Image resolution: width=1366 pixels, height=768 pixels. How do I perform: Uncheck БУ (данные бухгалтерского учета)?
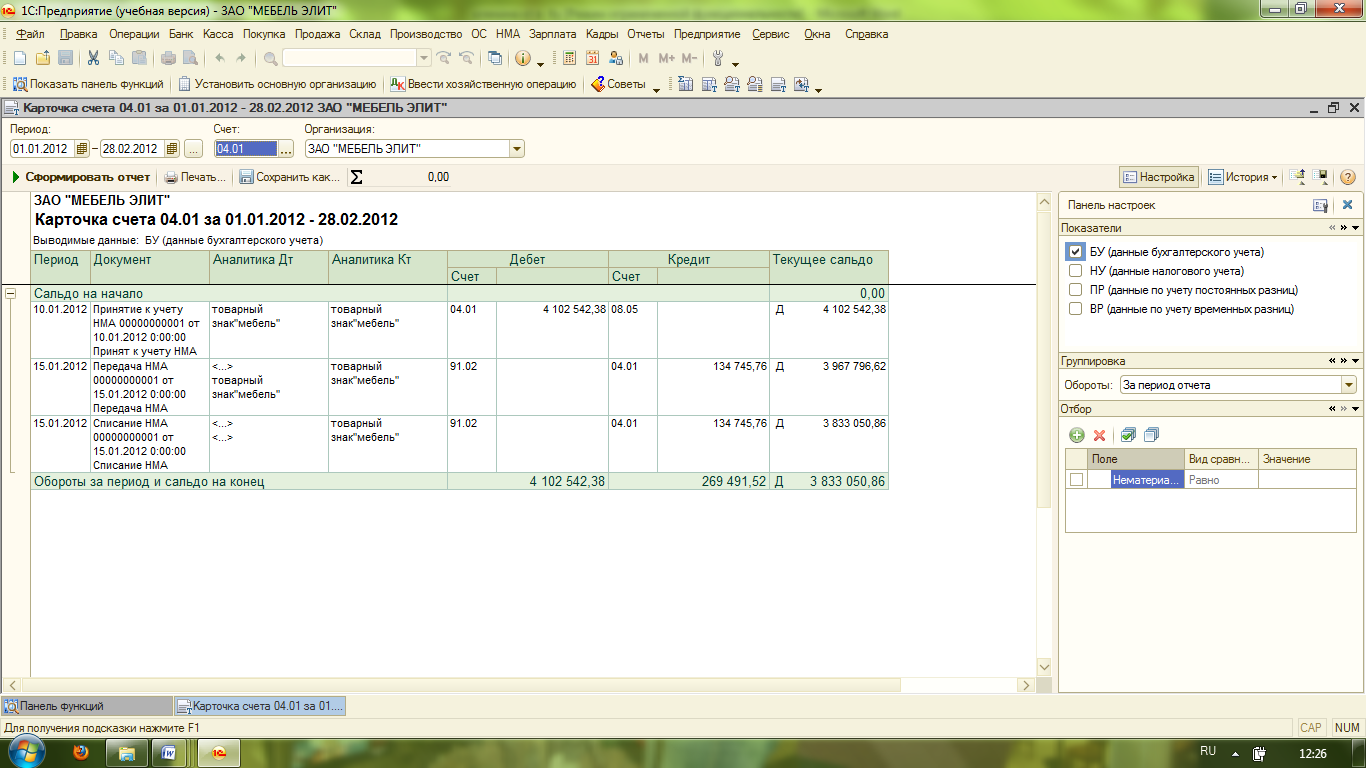click(1075, 252)
